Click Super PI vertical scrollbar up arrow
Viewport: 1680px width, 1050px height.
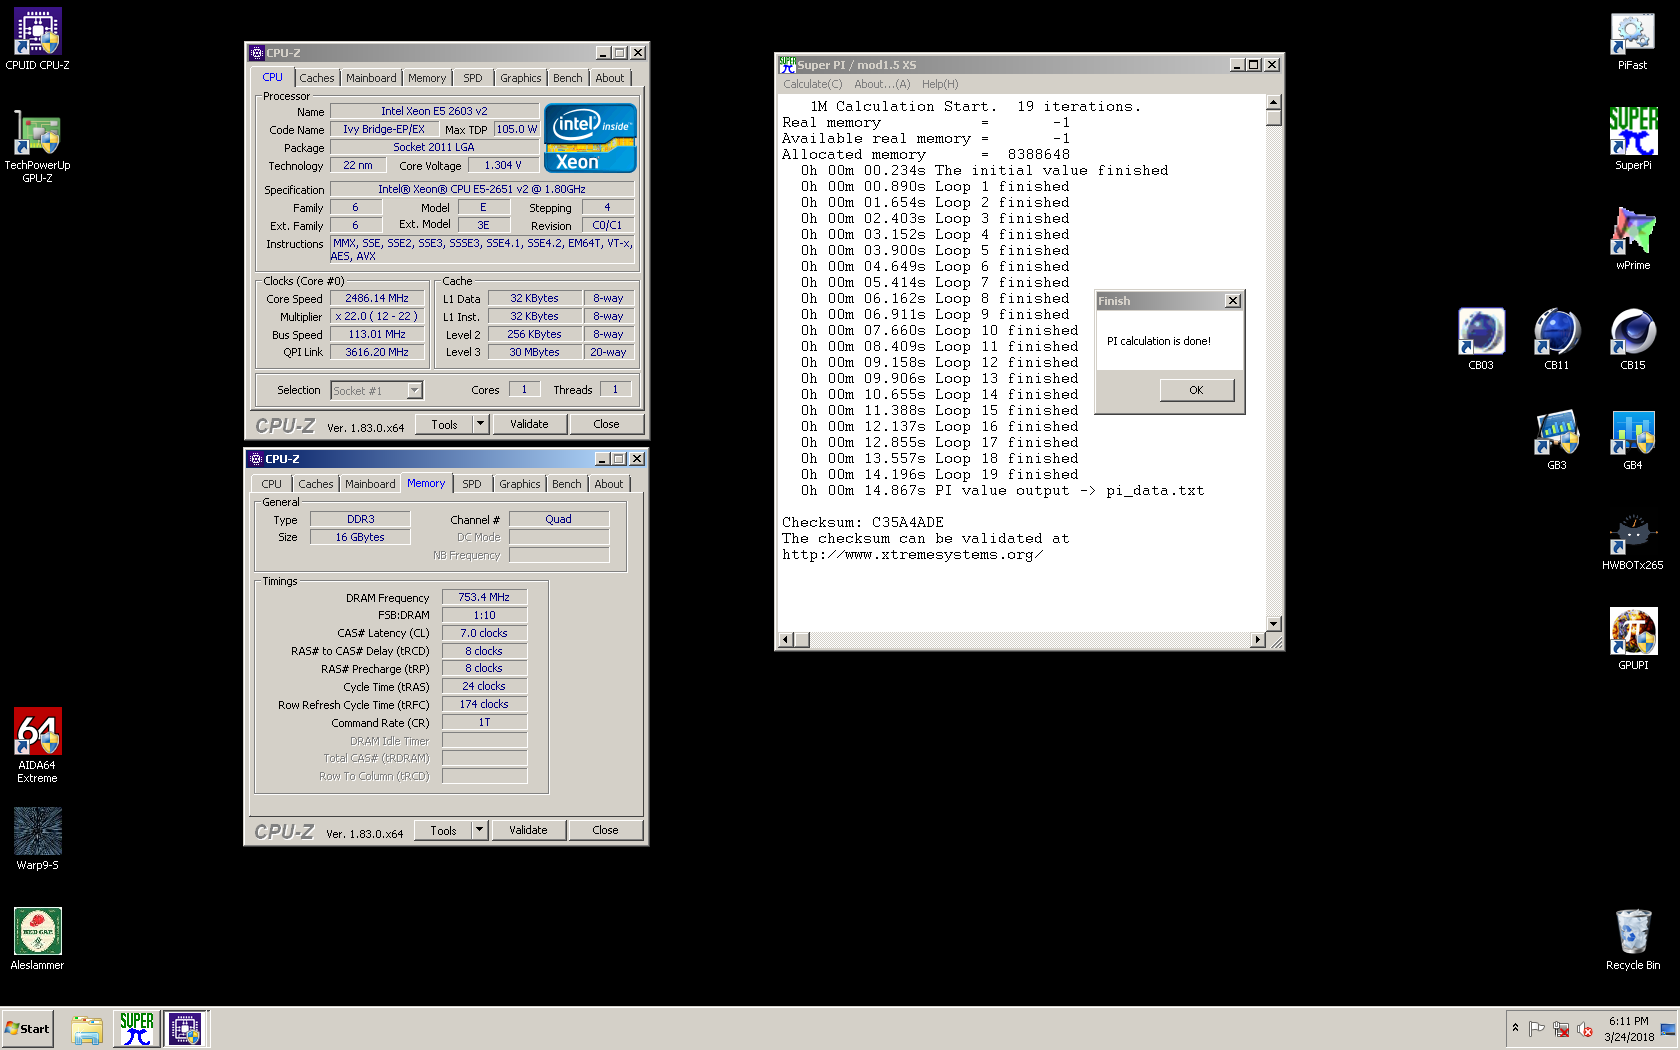click(1273, 102)
